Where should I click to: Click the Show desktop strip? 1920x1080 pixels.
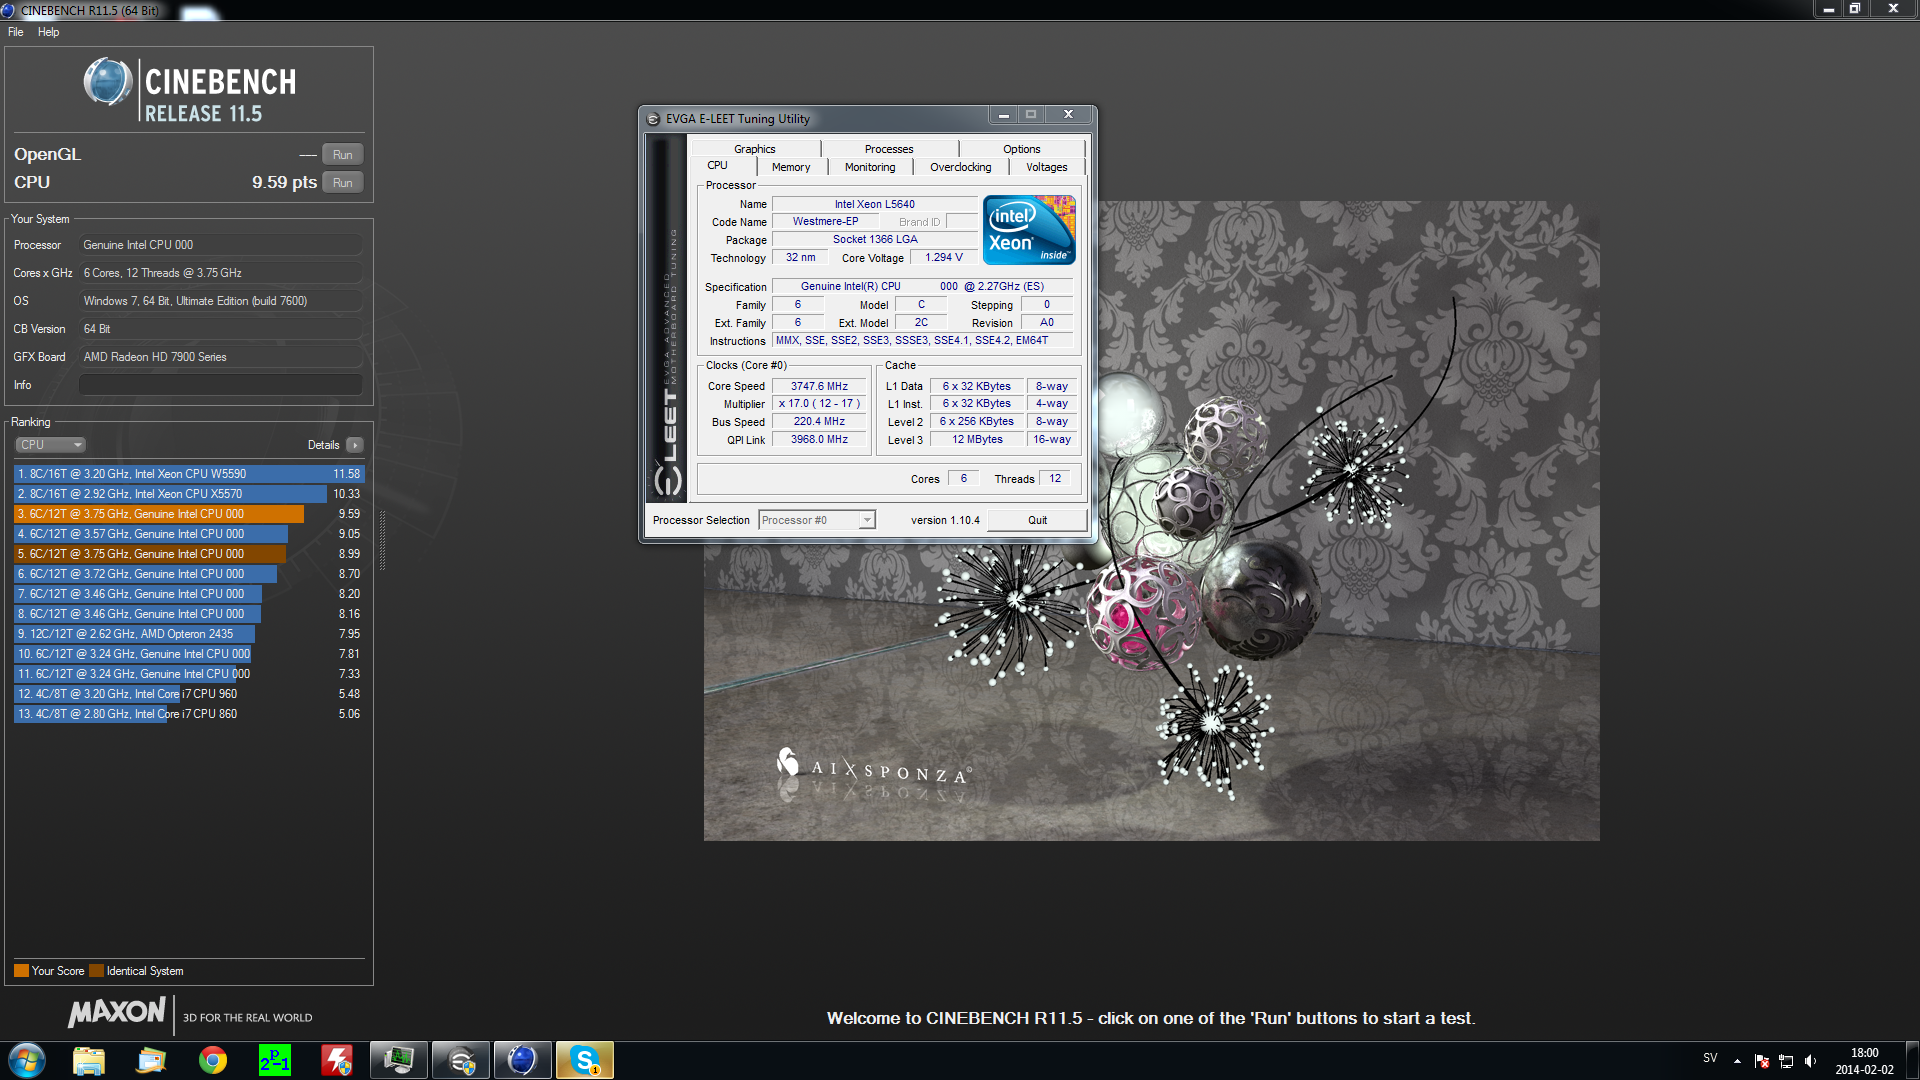pos(1912,1060)
